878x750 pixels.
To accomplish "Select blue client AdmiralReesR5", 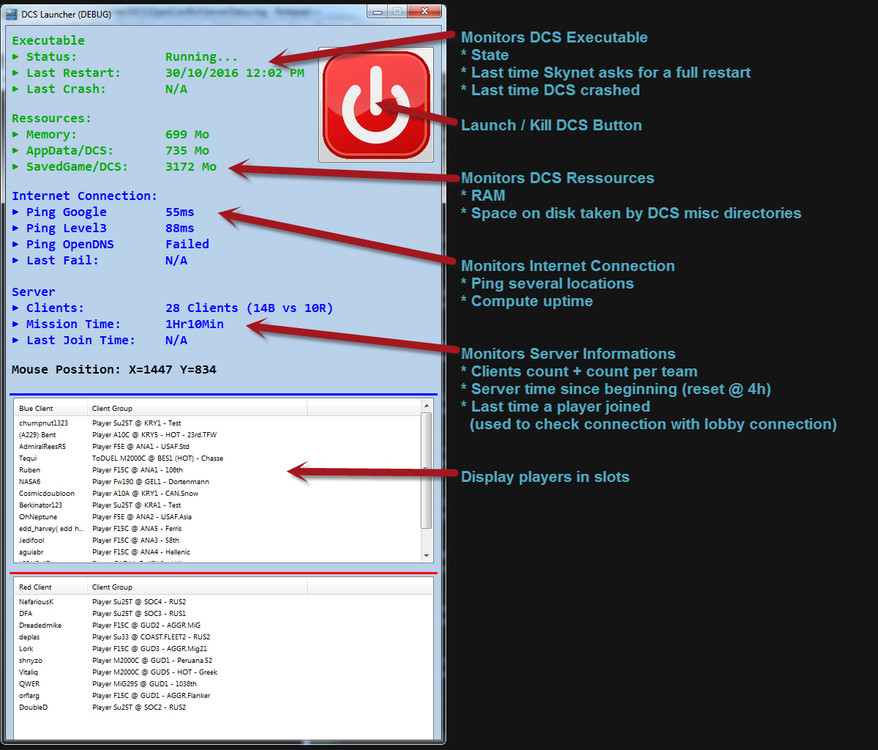I will pyautogui.click(x=42, y=446).
